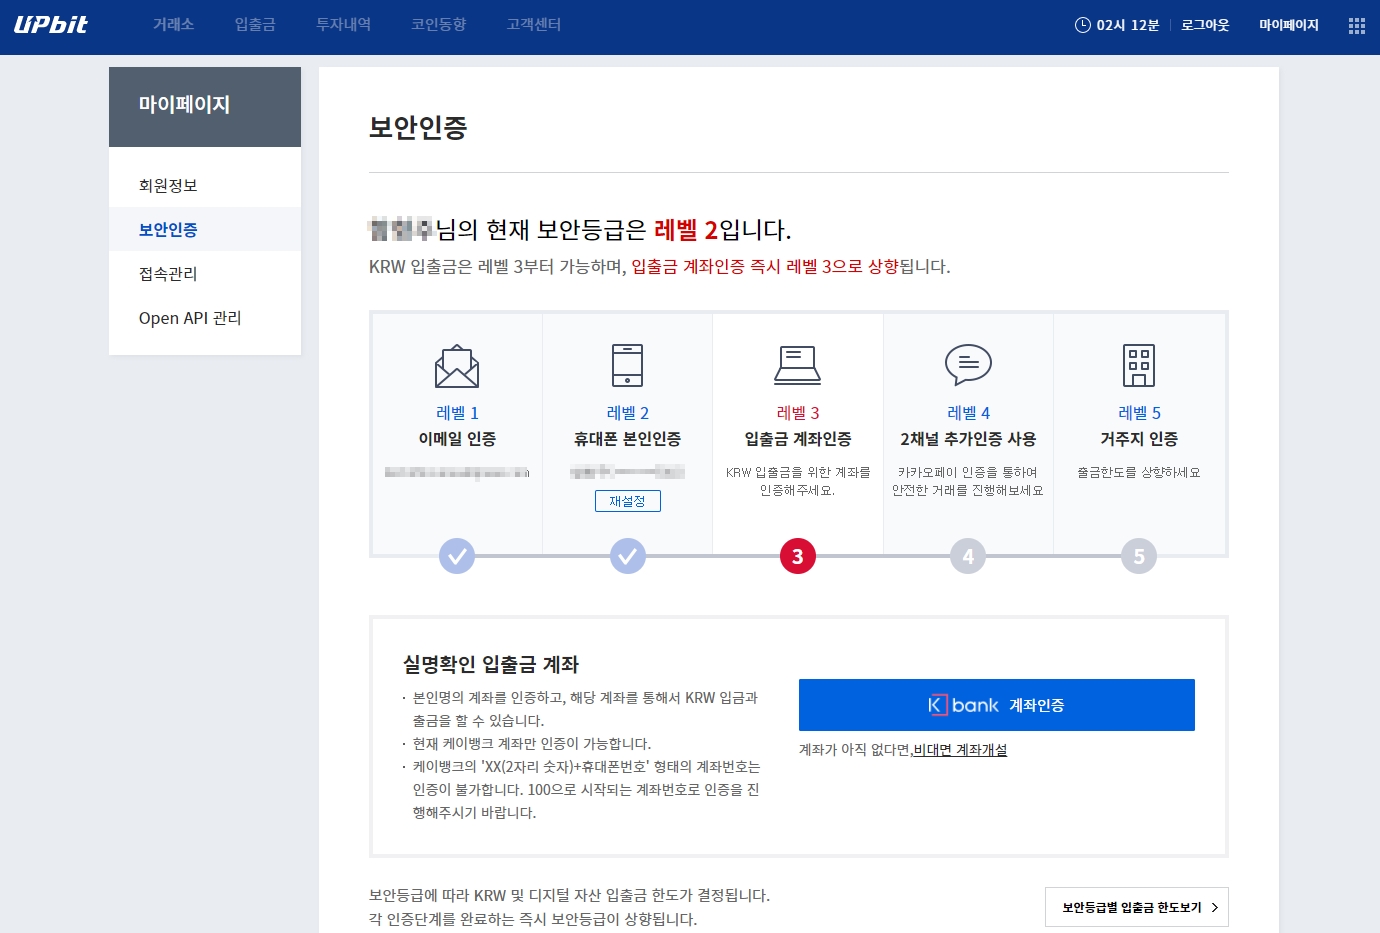This screenshot has width=1380, height=933.
Task: Click the 출금한도를 상향하세요 text
Action: (1139, 472)
